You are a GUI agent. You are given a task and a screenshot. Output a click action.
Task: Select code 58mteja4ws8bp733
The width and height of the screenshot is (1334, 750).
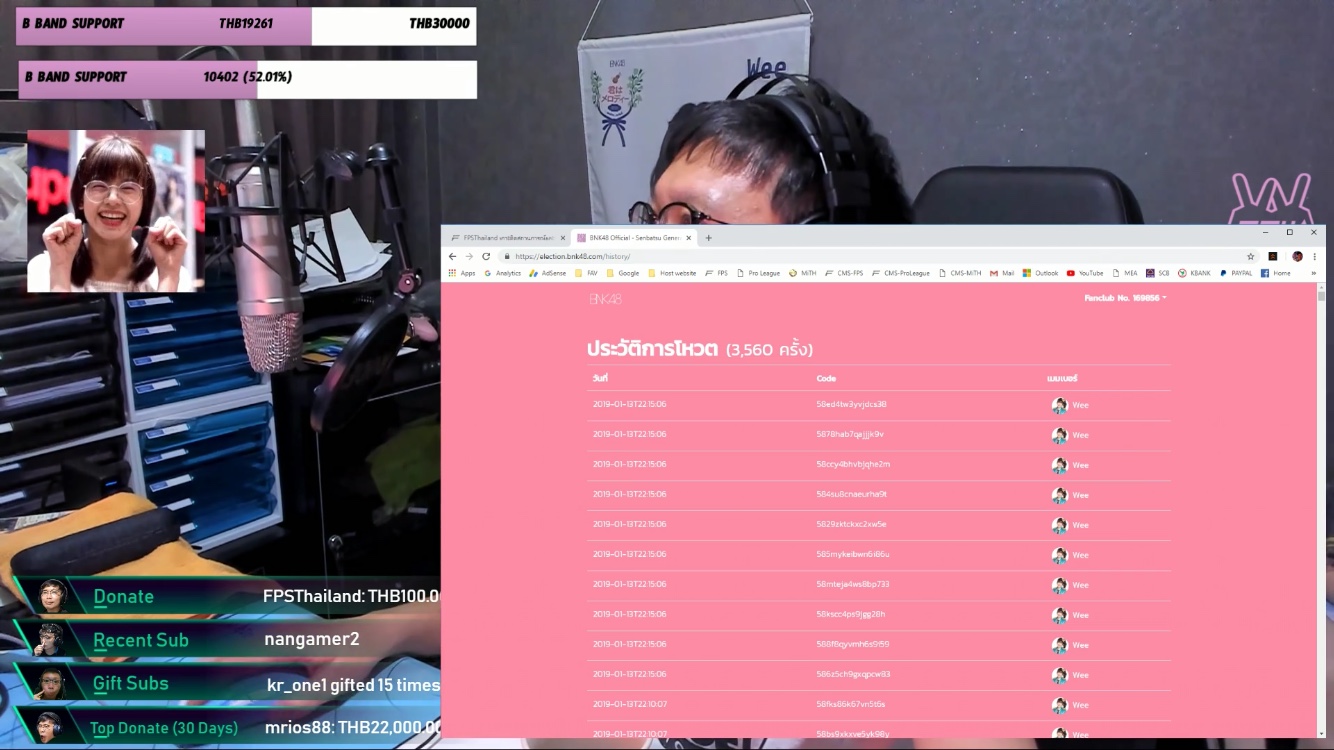(x=853, y=584)
